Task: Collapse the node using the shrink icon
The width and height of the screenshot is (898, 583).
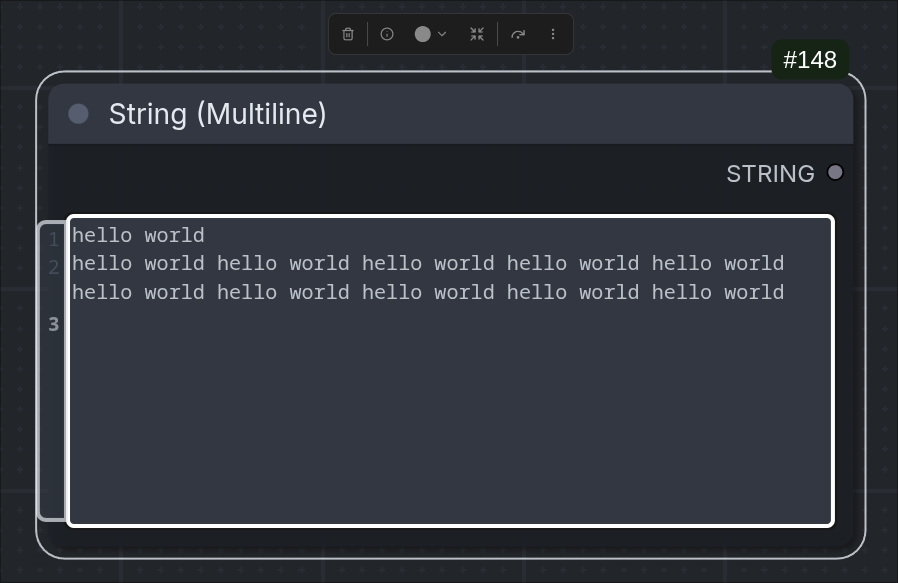Action: click(477, 34)
